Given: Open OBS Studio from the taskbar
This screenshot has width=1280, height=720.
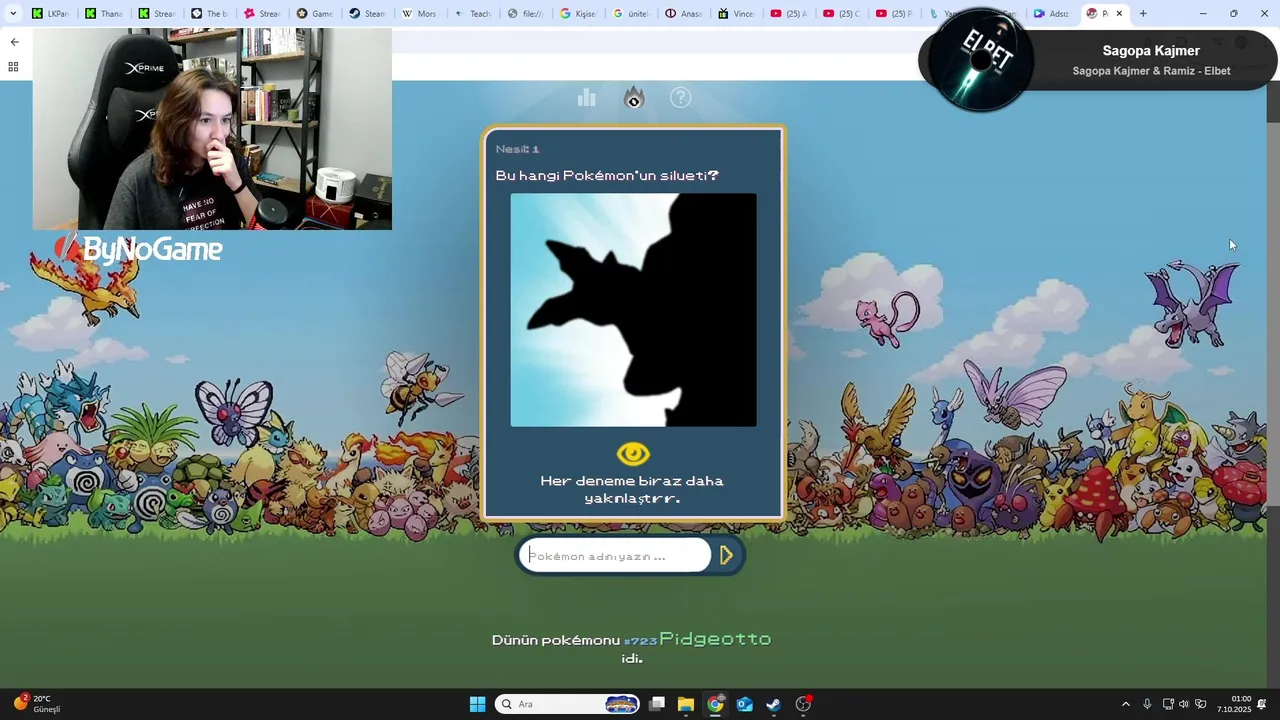Looking at the screenshot, I should click(x=803, y=704).
